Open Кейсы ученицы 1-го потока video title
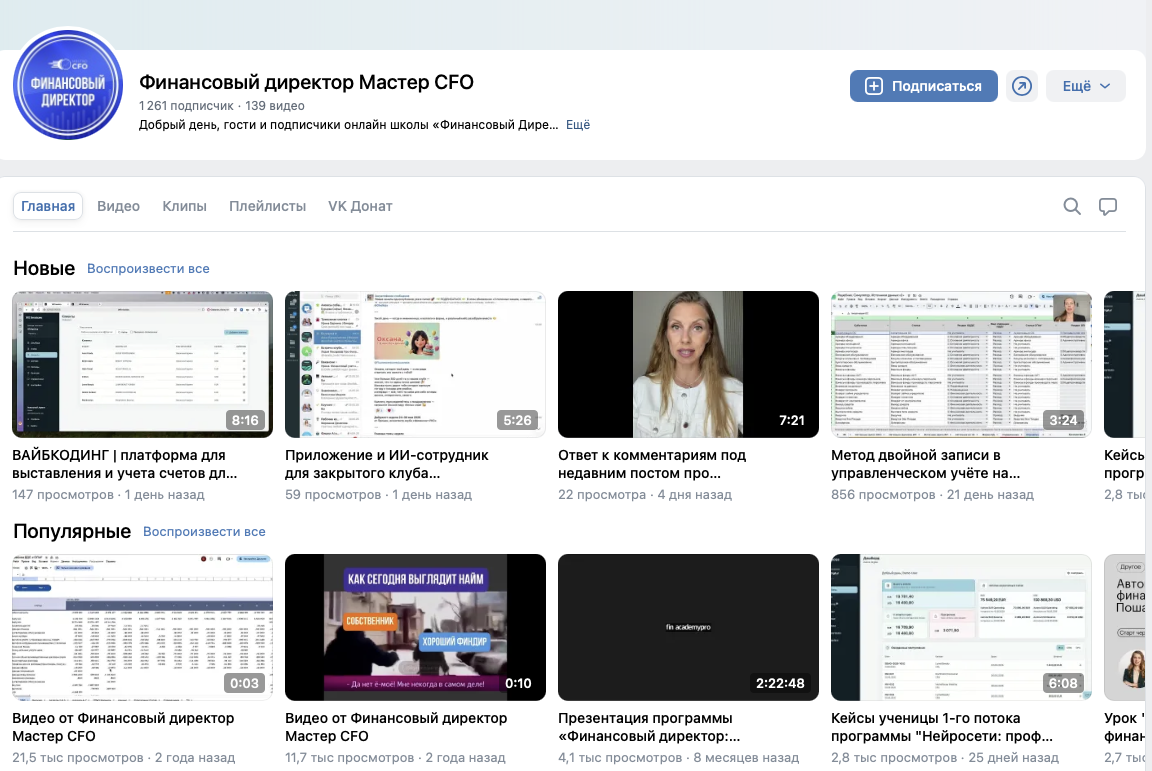The image size is (1152, 771). tap(942, 728)
